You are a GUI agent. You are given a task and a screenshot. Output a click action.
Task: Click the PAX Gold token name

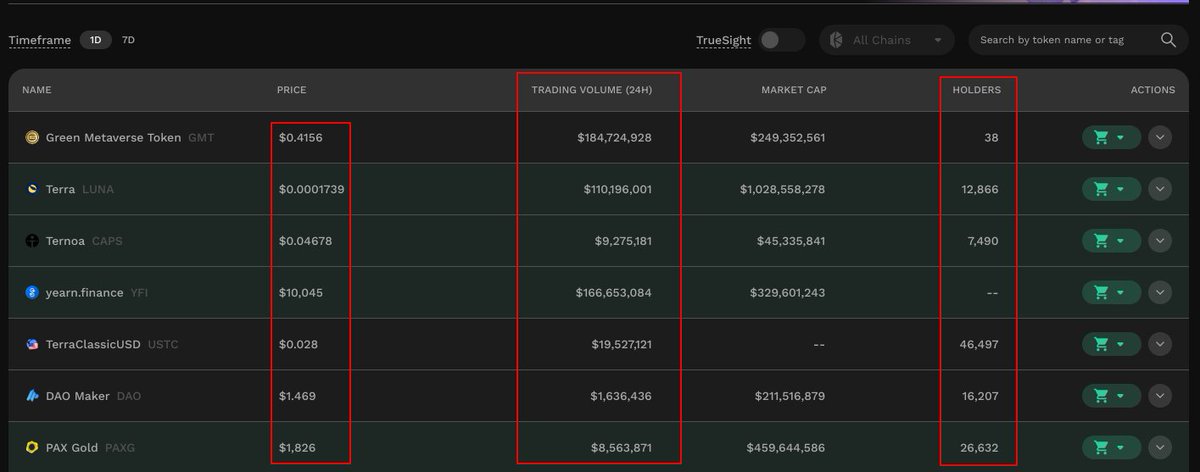(72, 448)
